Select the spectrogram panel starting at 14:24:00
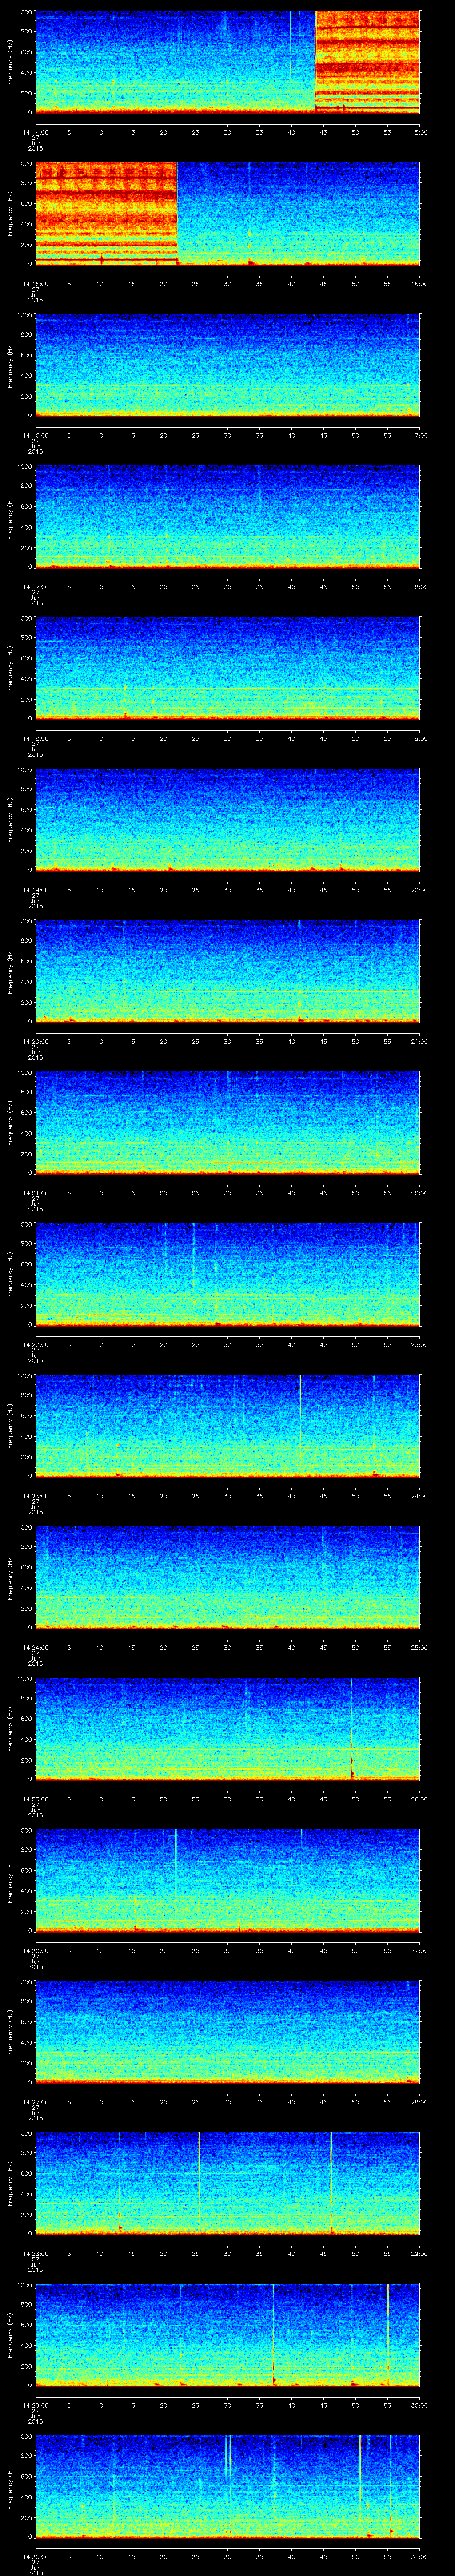 coord(228,1577)
